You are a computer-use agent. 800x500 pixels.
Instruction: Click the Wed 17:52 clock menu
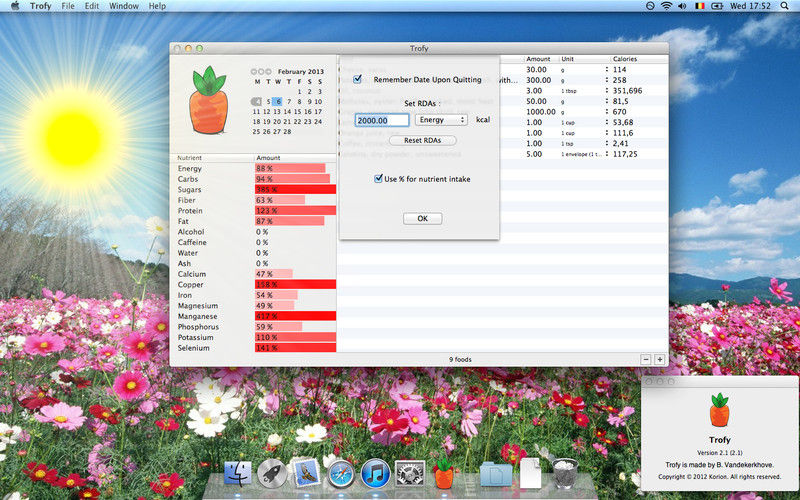750,6
